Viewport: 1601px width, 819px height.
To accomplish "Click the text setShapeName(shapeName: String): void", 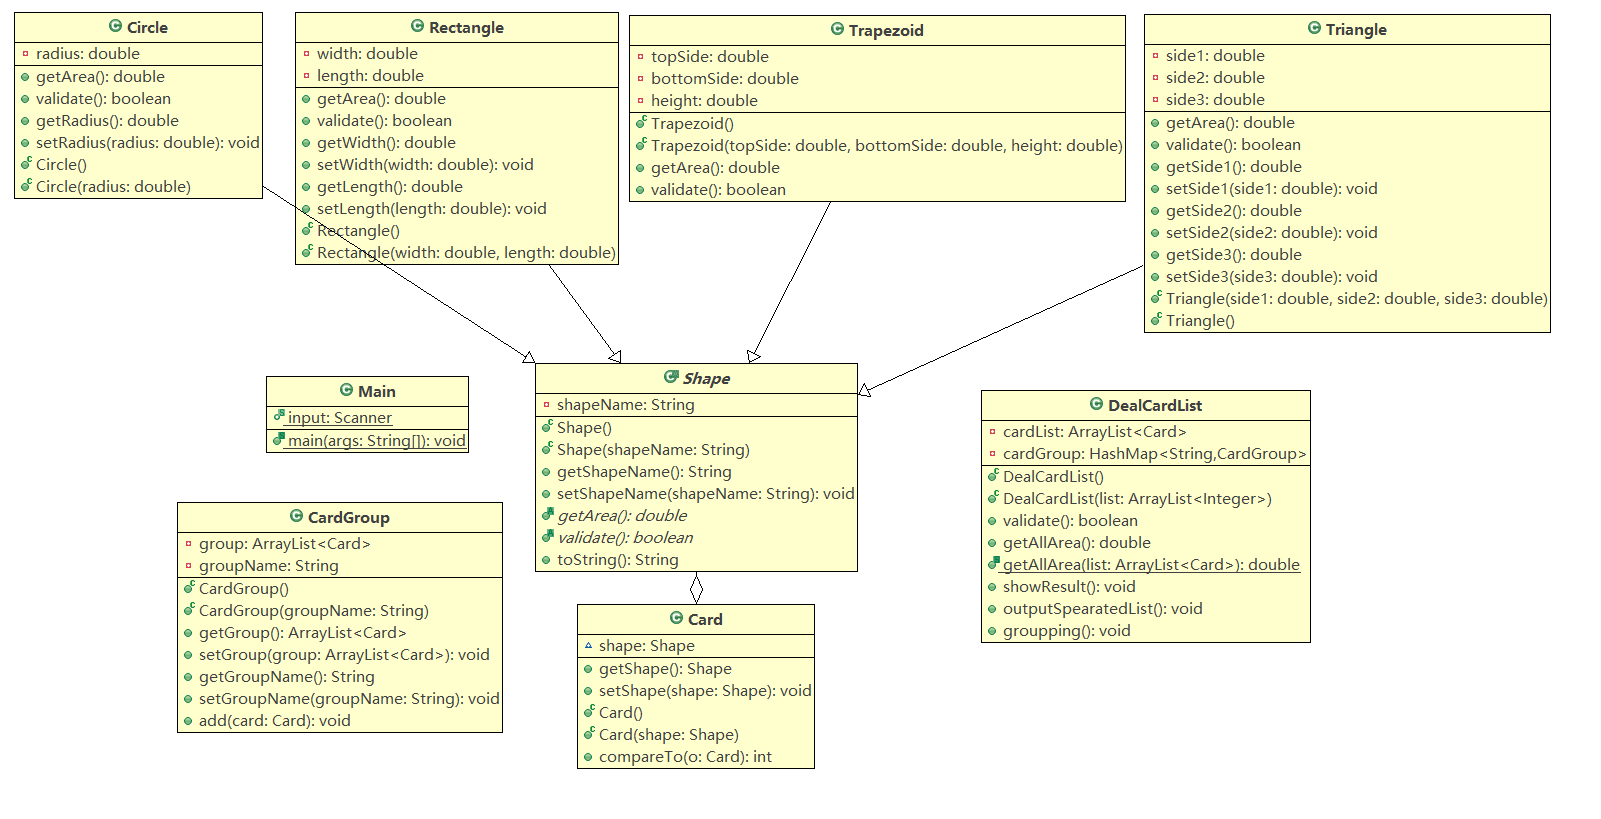I will [706, 493].
